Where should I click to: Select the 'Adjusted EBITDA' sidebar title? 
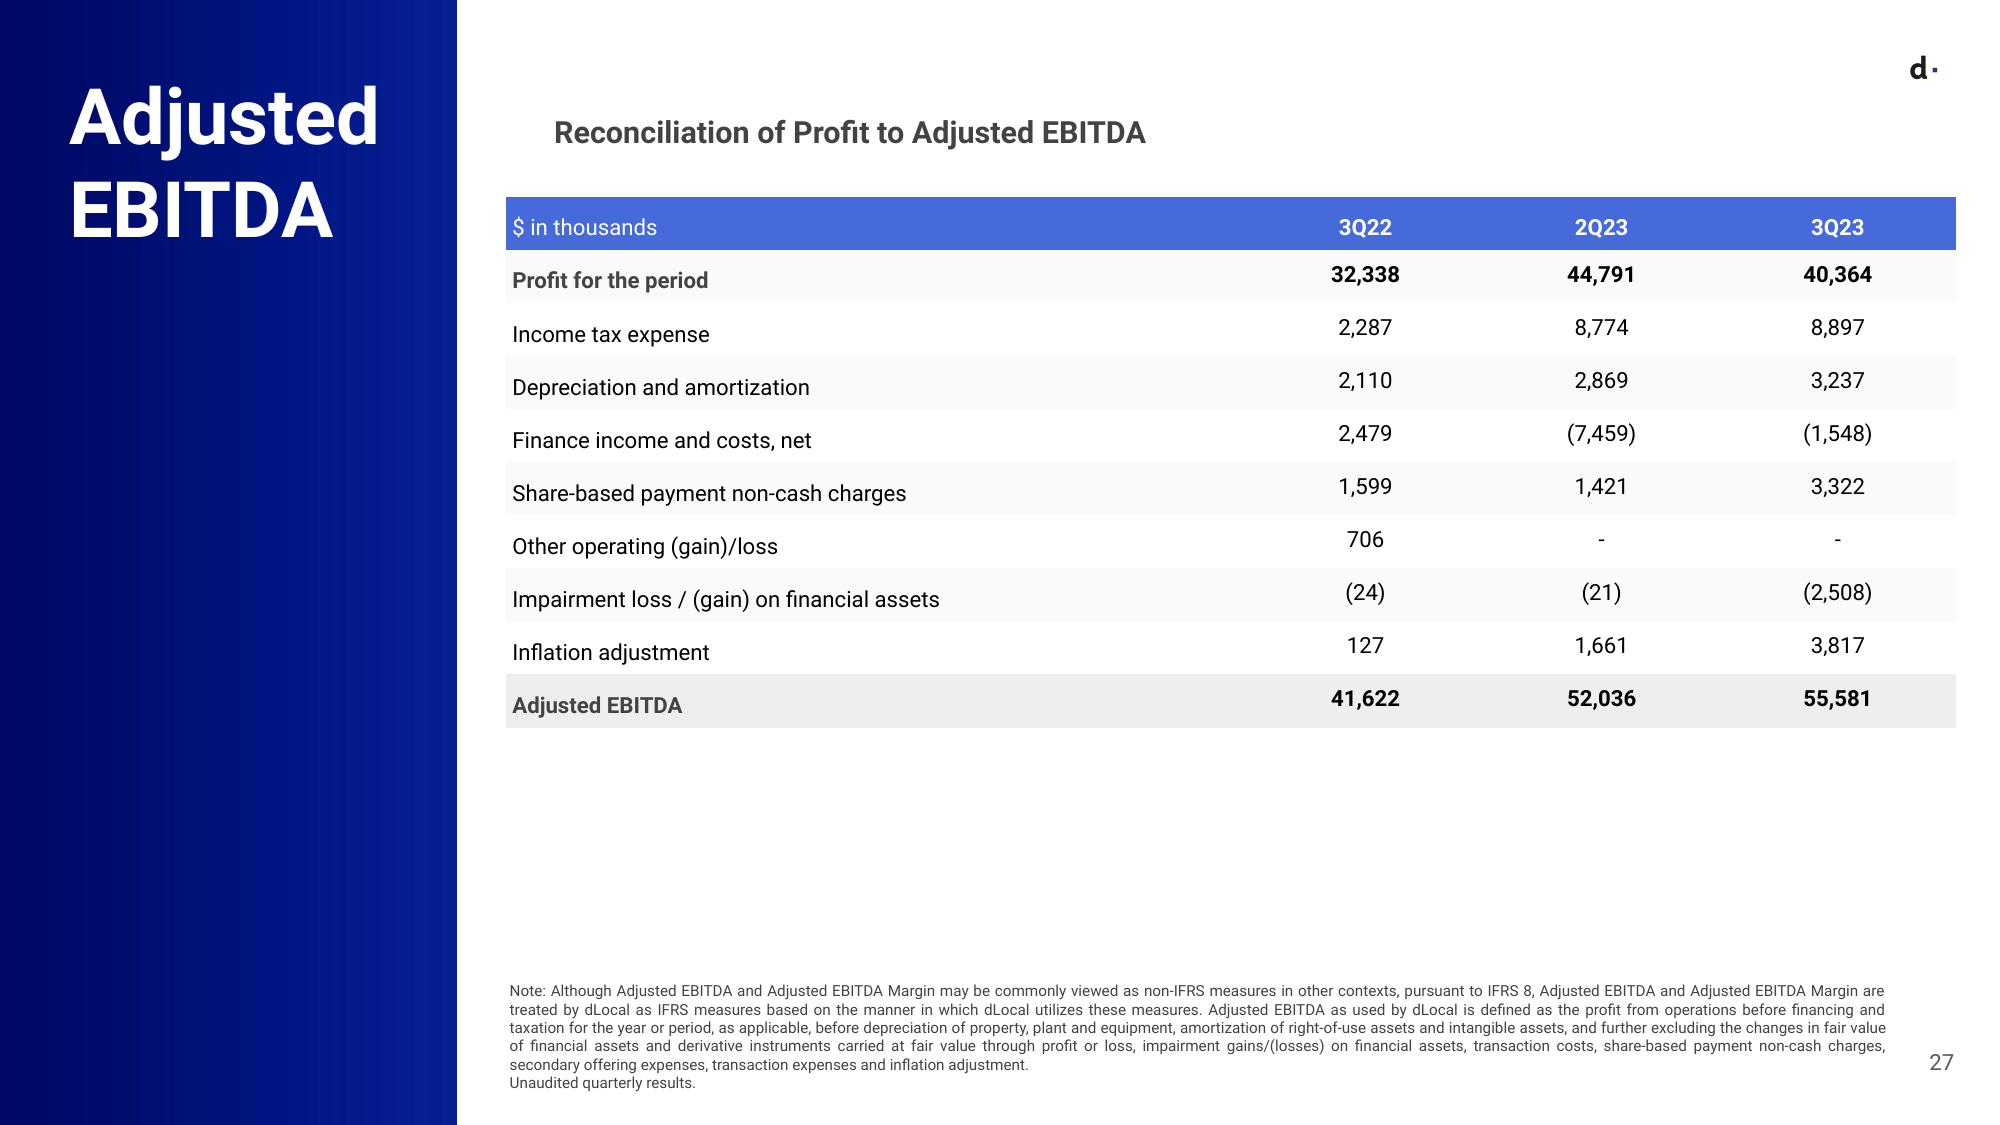tap(224, 164)
